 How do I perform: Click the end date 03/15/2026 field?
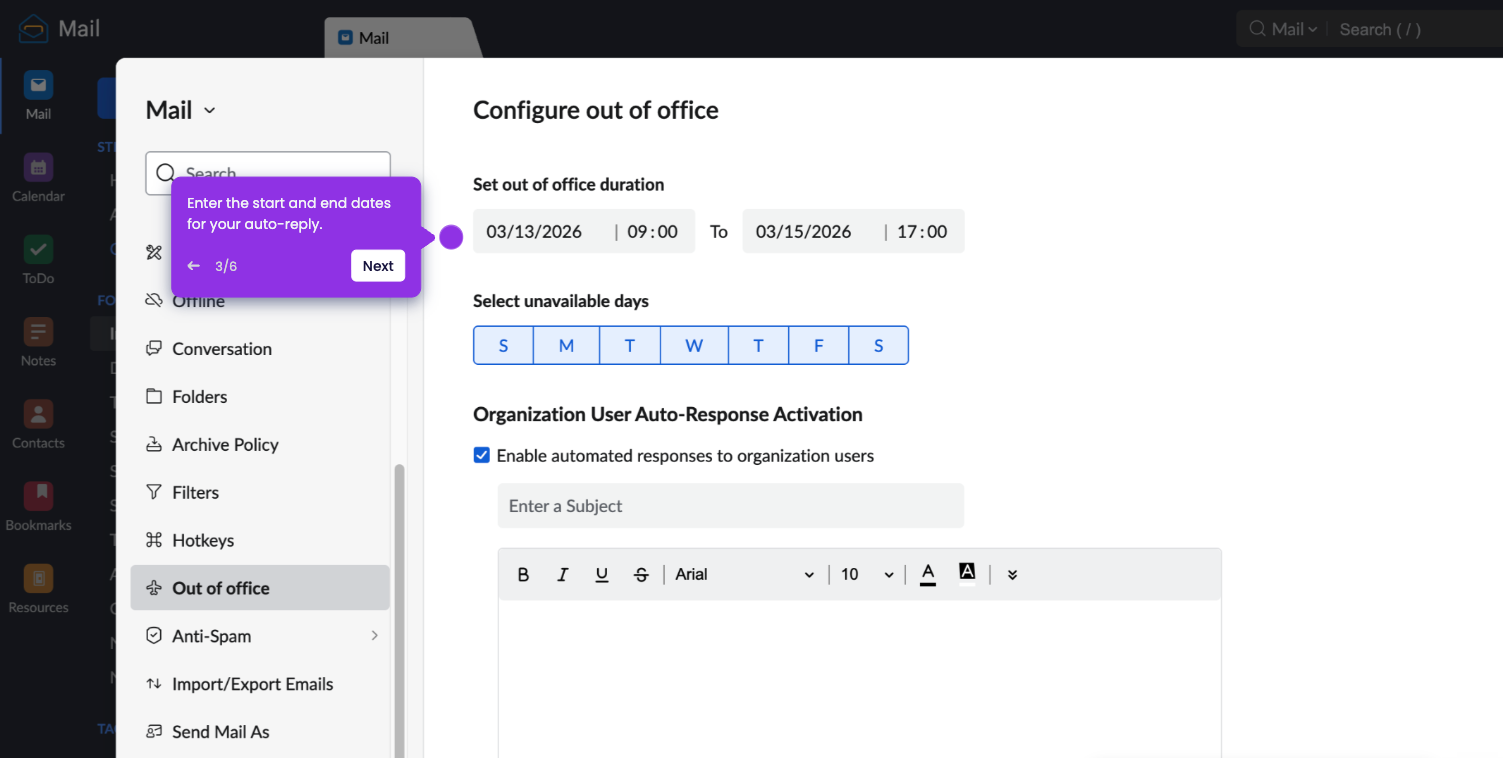click(x=804, y=232)
